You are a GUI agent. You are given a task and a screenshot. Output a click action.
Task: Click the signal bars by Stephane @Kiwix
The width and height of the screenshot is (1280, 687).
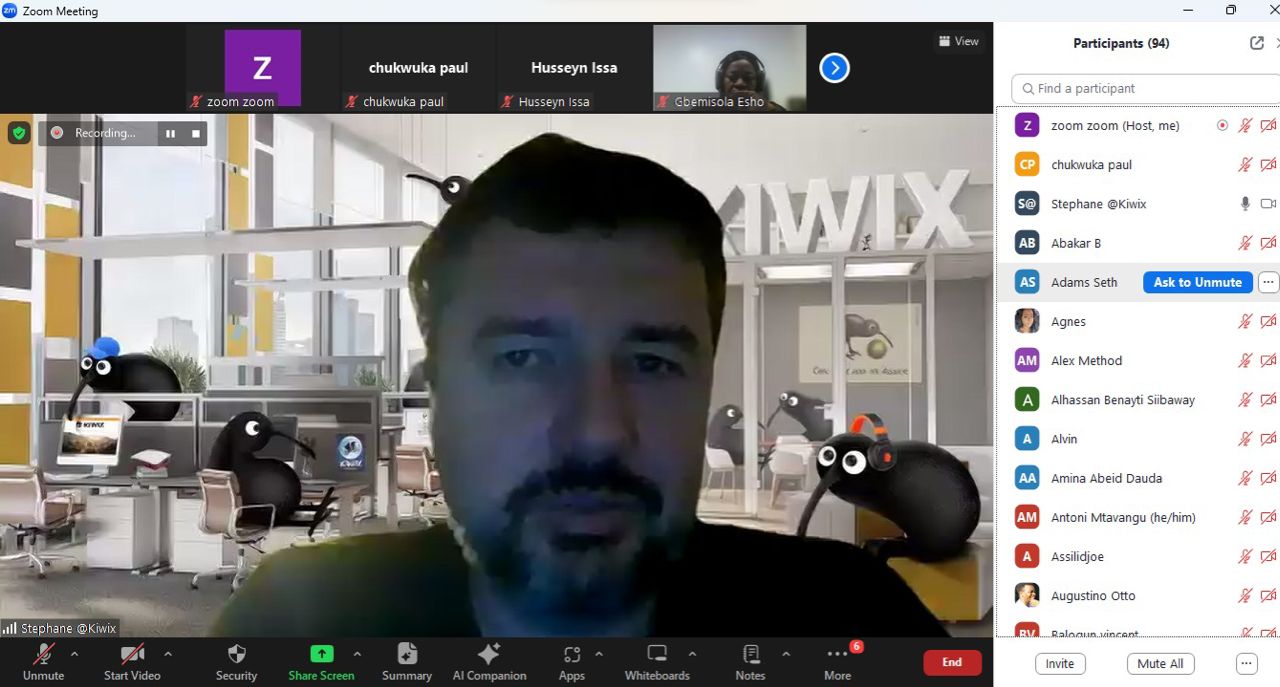(10, 628)
